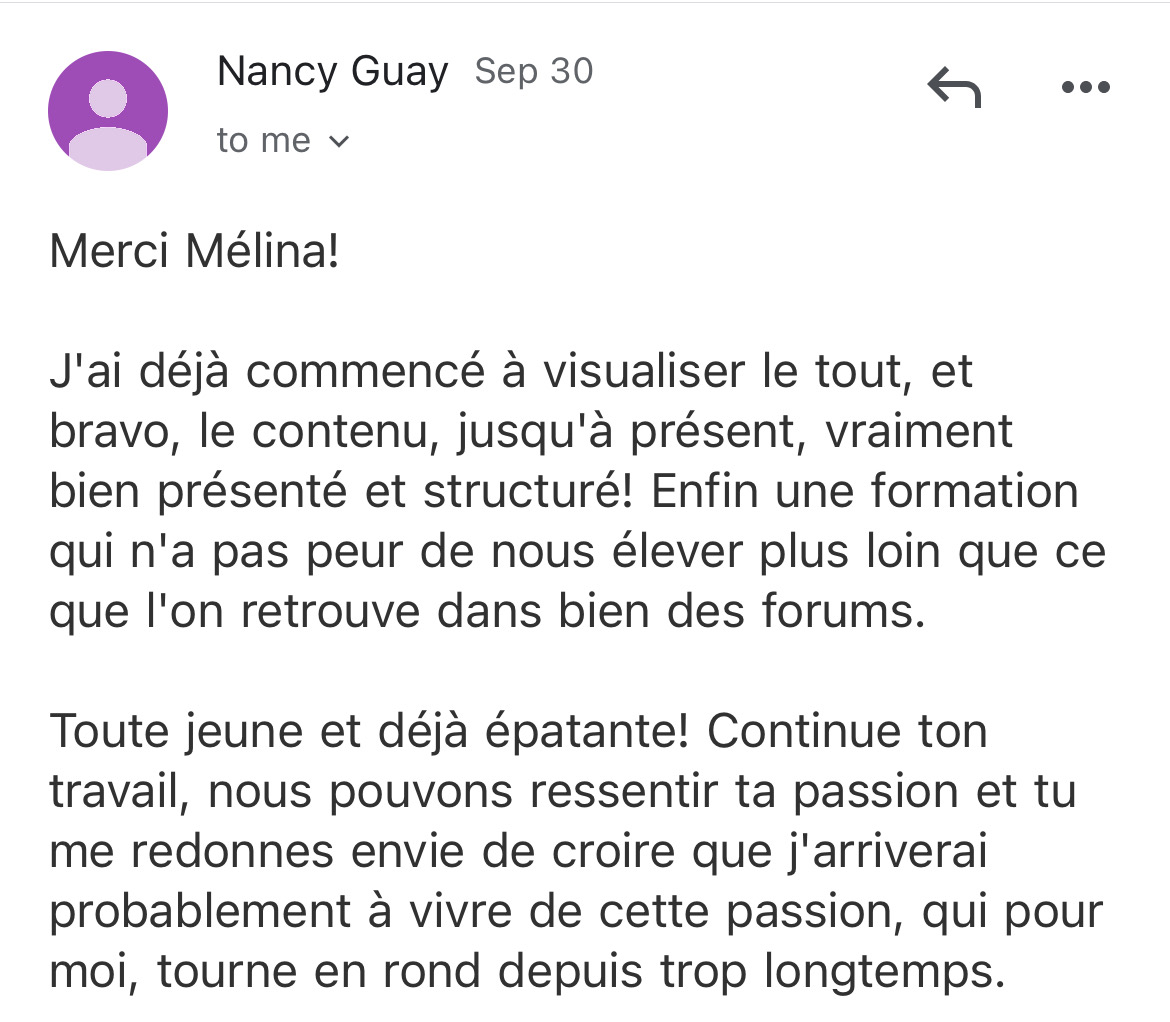Image resolution: width=1170 pixels, height=1022 pixels.
Task: Click the reply arrow icon
Action: coord(954,89)
